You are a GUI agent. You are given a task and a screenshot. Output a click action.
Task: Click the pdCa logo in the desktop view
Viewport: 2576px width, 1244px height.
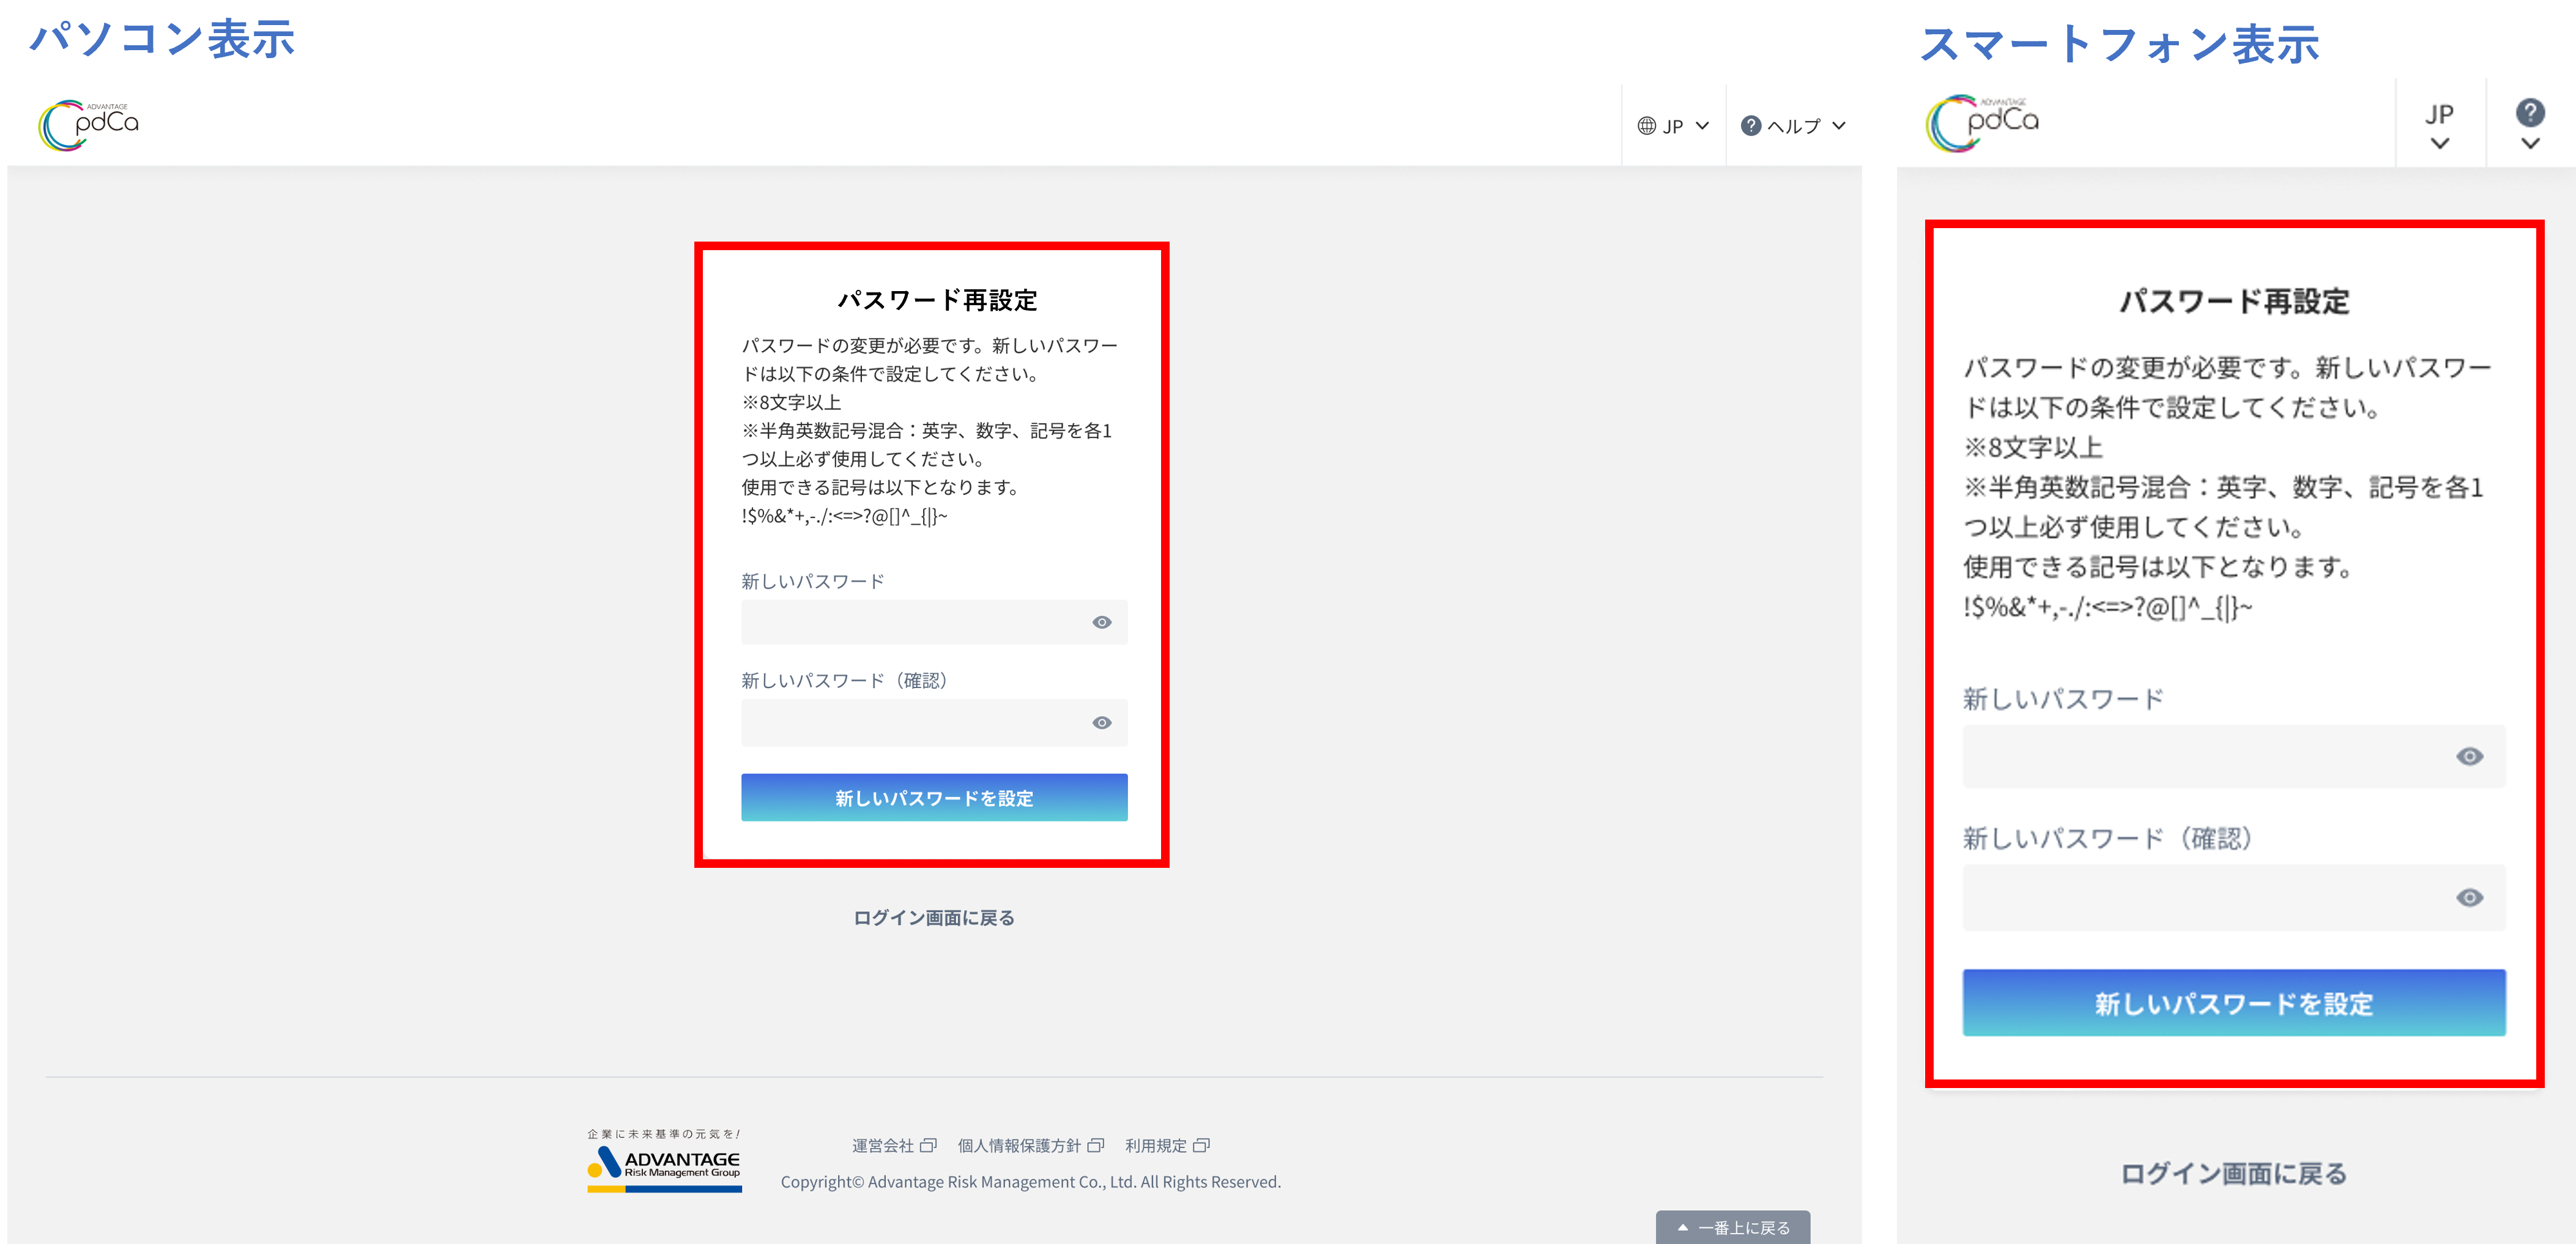tap(88, 125)
